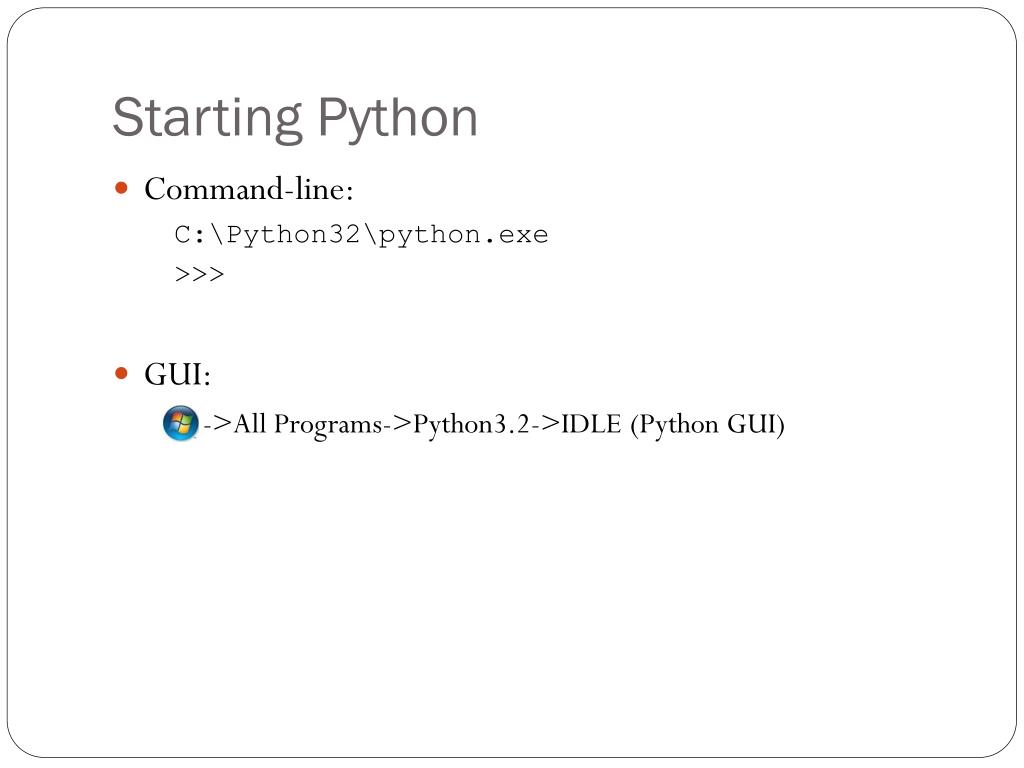The height and width of the screenshot is (768, 1024).
Task: Select the orange bullet beside GUI
Action: click(121, 374)
